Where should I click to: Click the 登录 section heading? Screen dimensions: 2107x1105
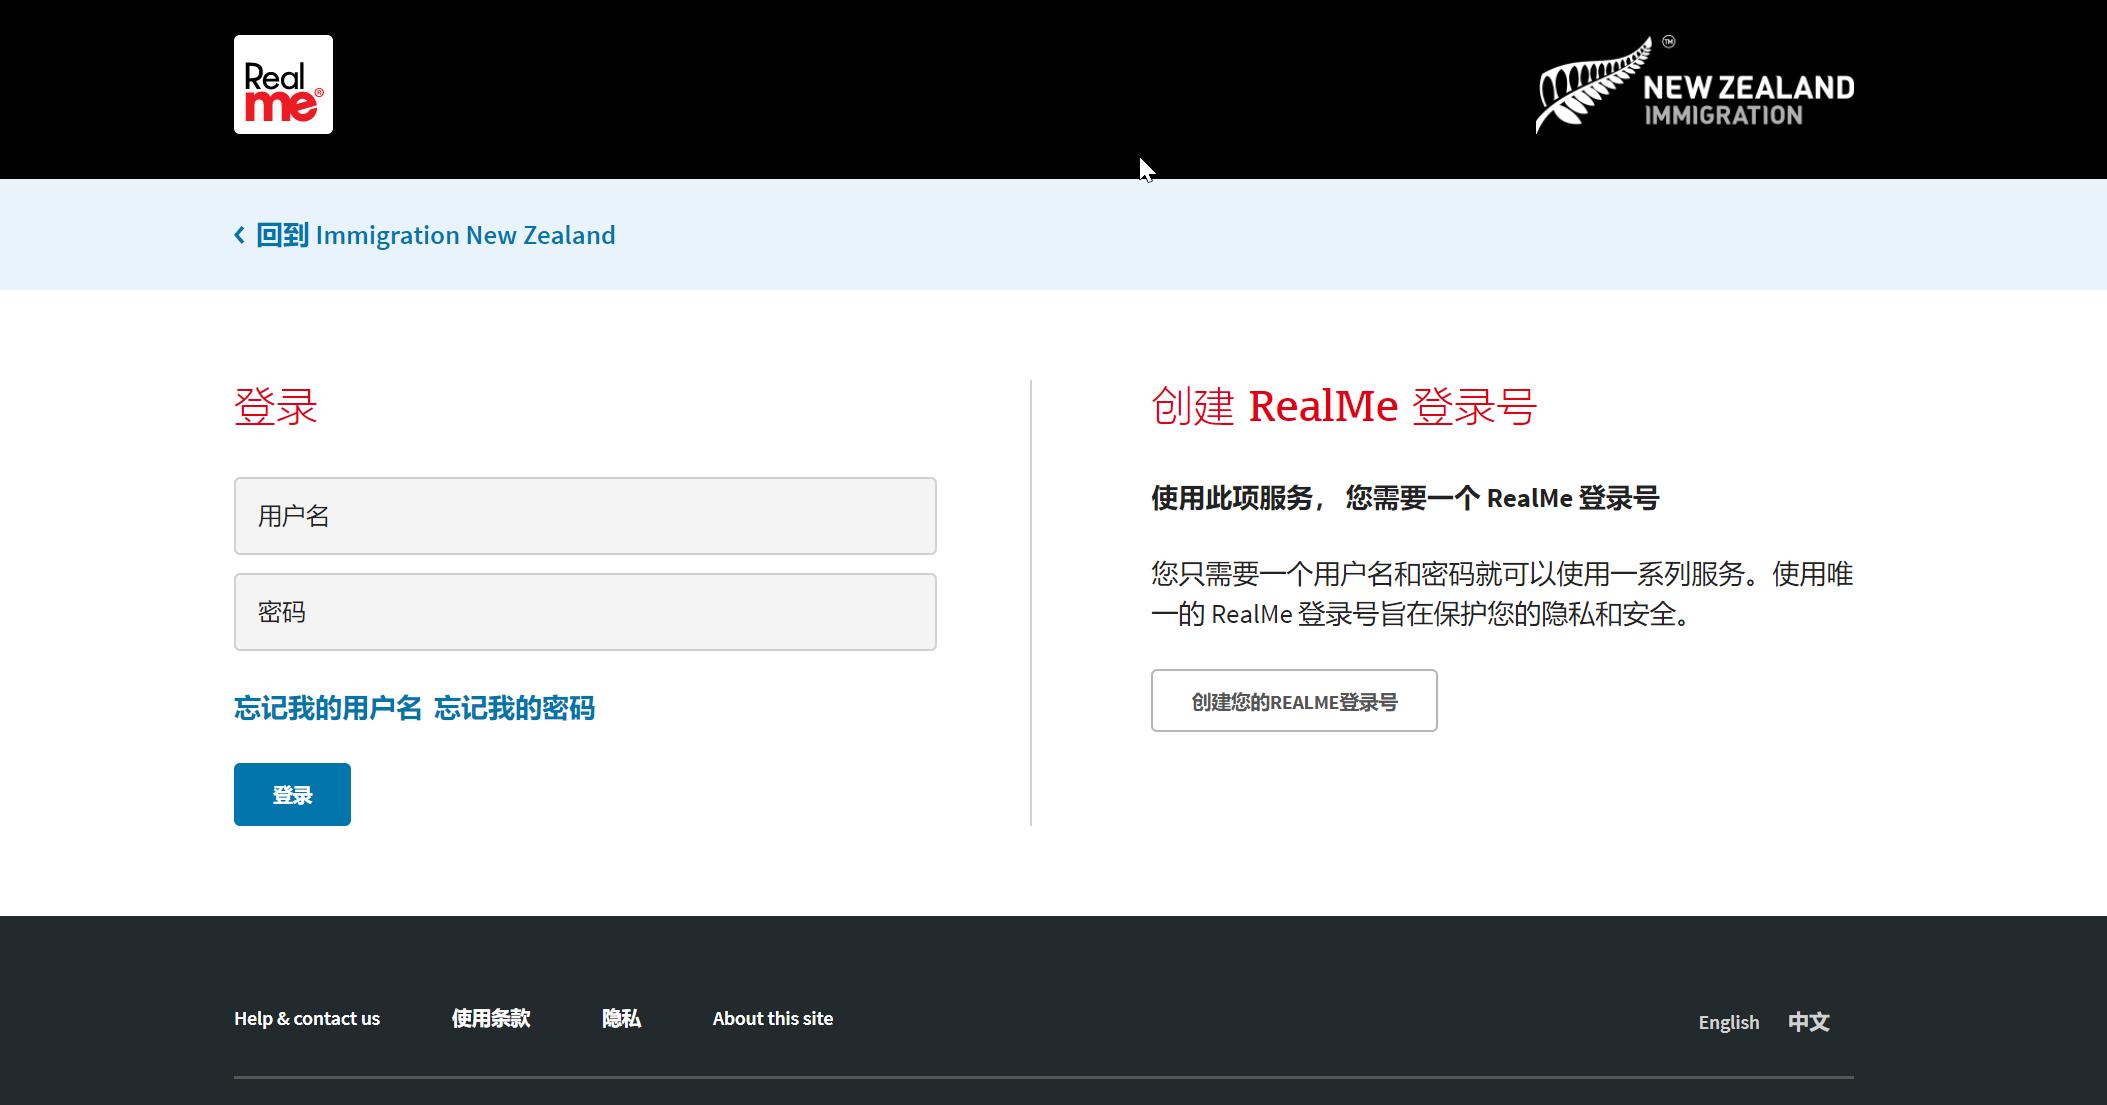[276, 407]
